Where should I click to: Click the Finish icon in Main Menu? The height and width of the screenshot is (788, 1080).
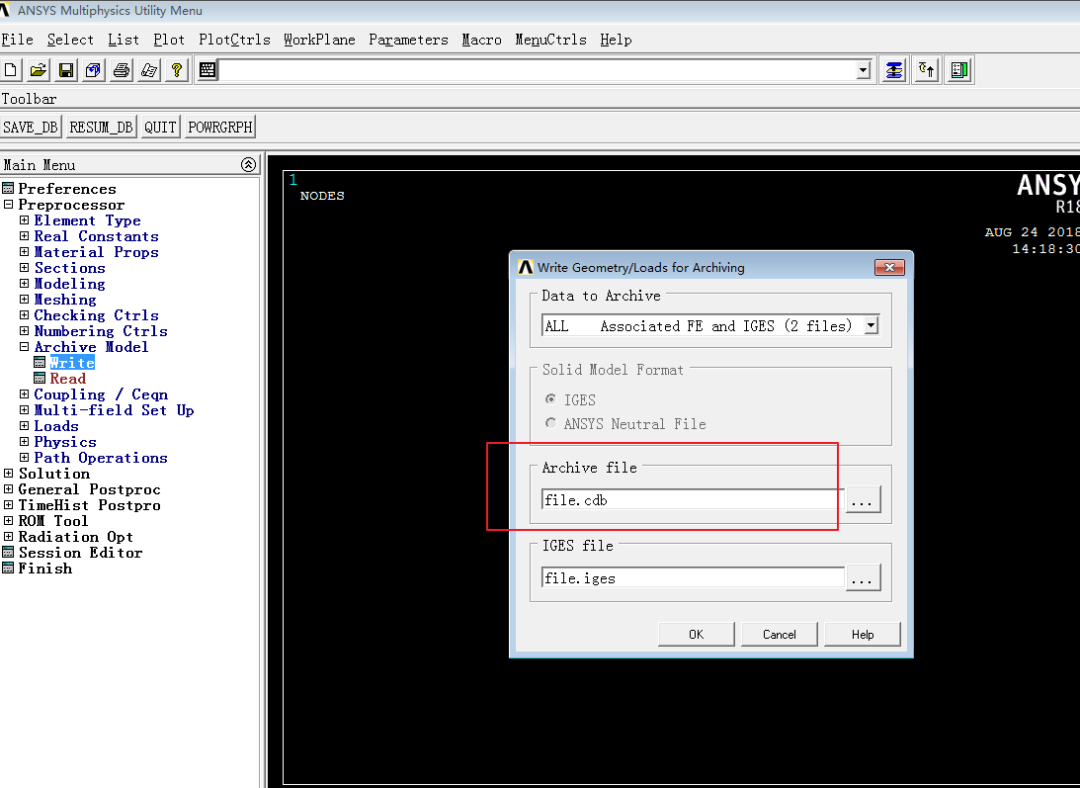click(8, 568)
